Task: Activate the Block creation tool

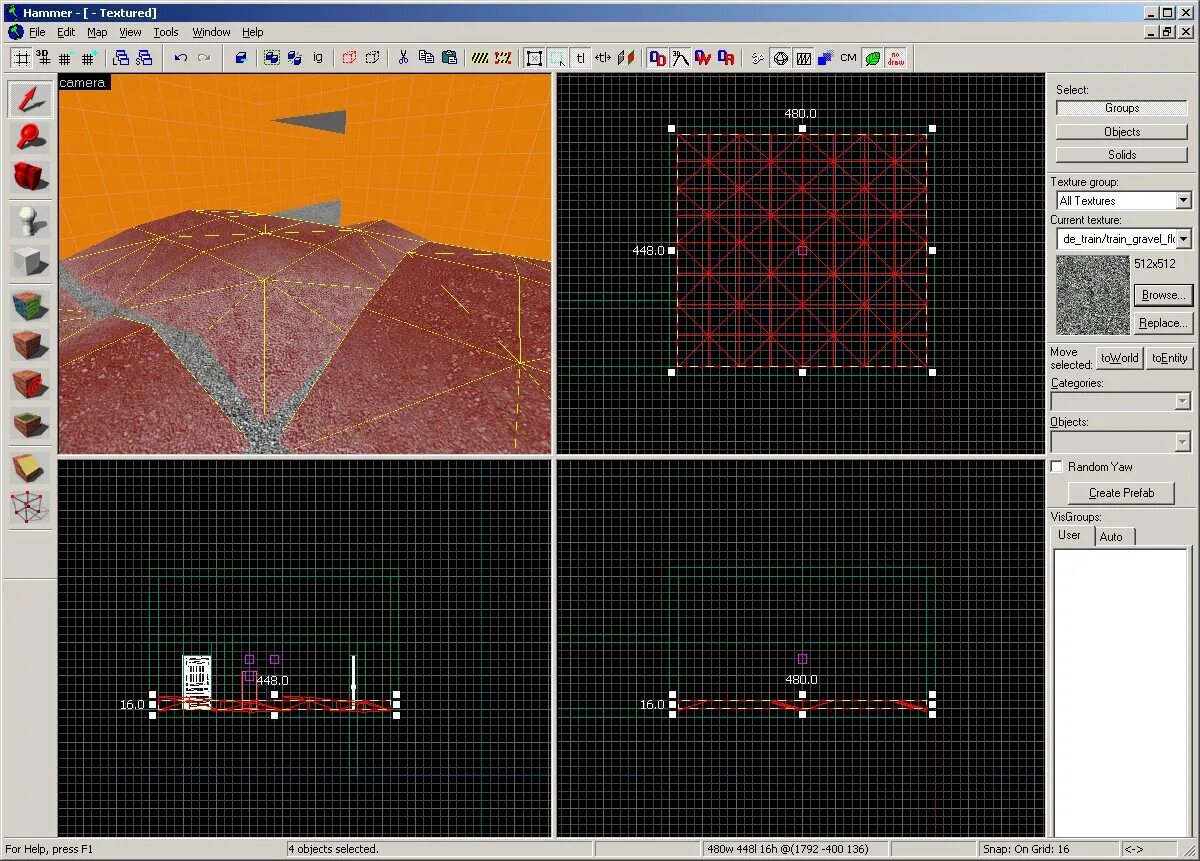Action: (28, 255)
